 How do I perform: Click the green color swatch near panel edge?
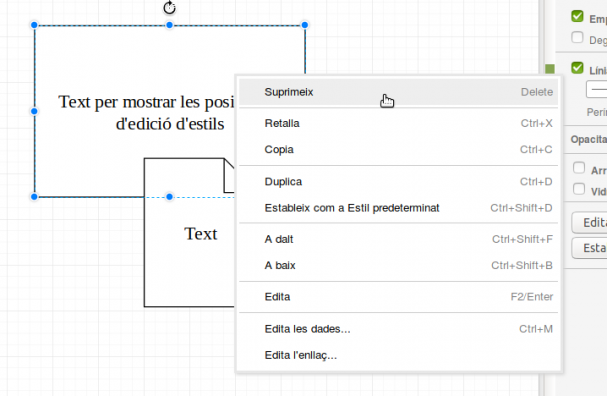[550, 69]
